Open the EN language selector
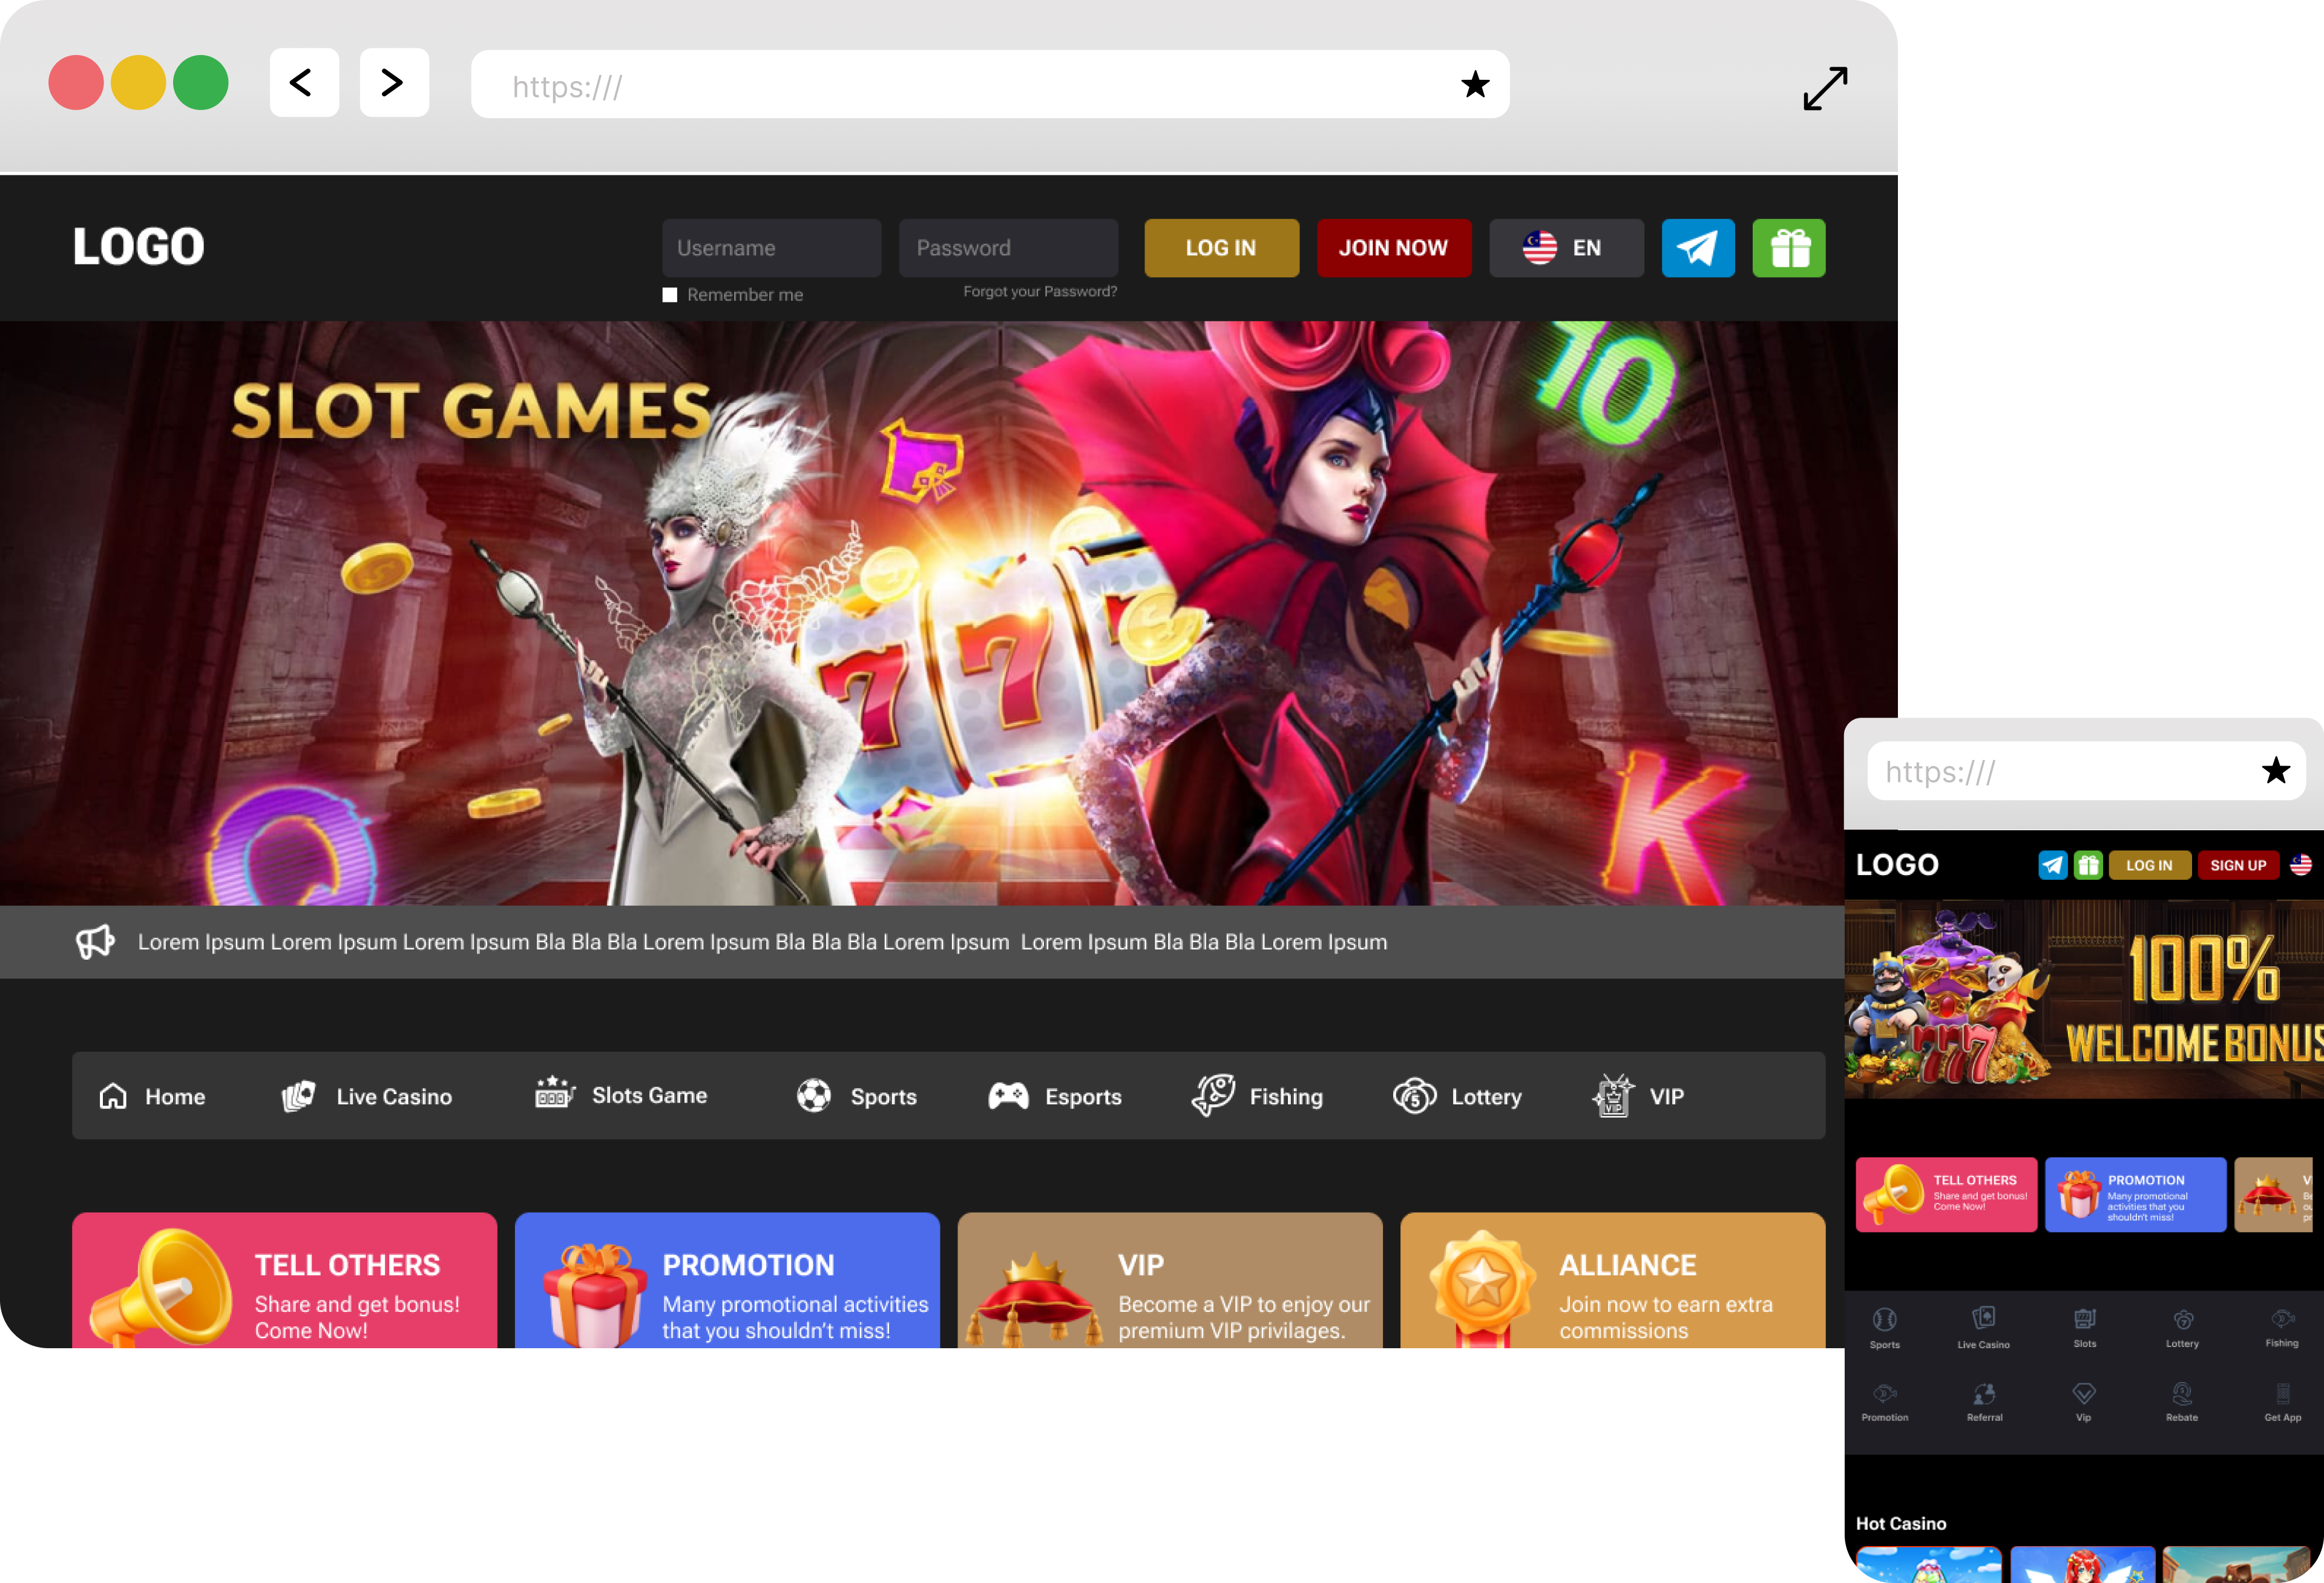2324x1583 pixels. click(1565, 248)
